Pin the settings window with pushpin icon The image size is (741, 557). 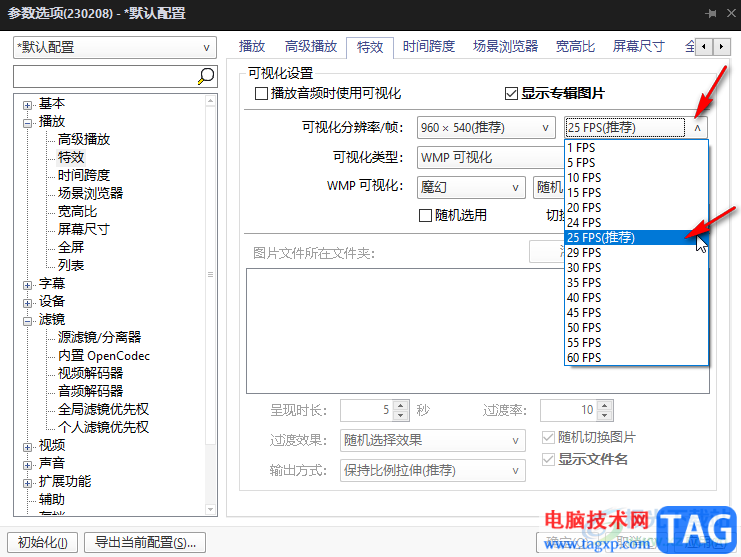[710, 13]
